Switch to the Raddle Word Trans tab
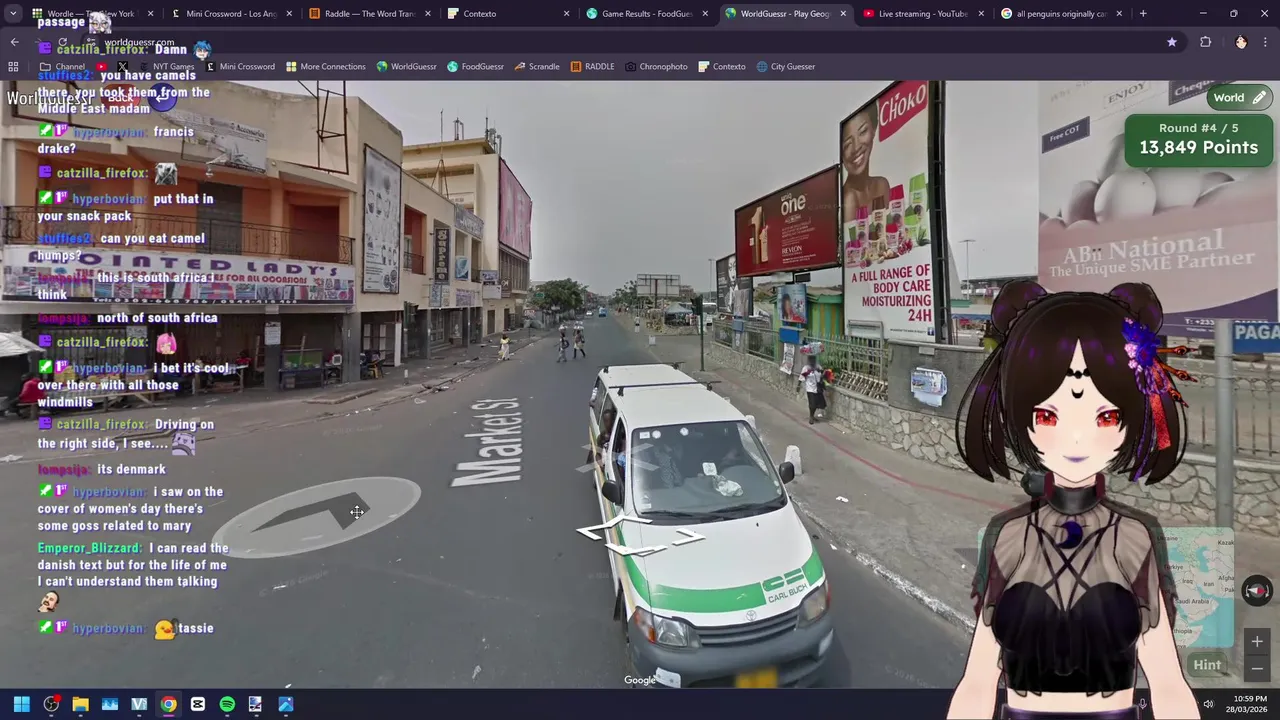The width and height of the screenshot is (1280, 720). click(x=369, y=13)
